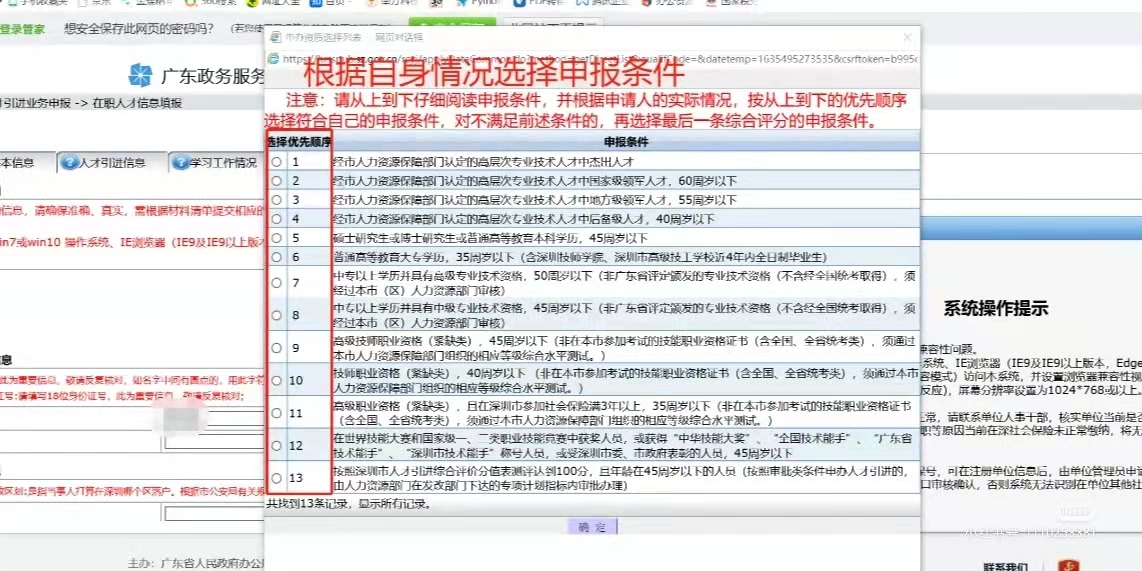Open the 学习工作情况 tab
1142x571 pixels.
[224, 162]
